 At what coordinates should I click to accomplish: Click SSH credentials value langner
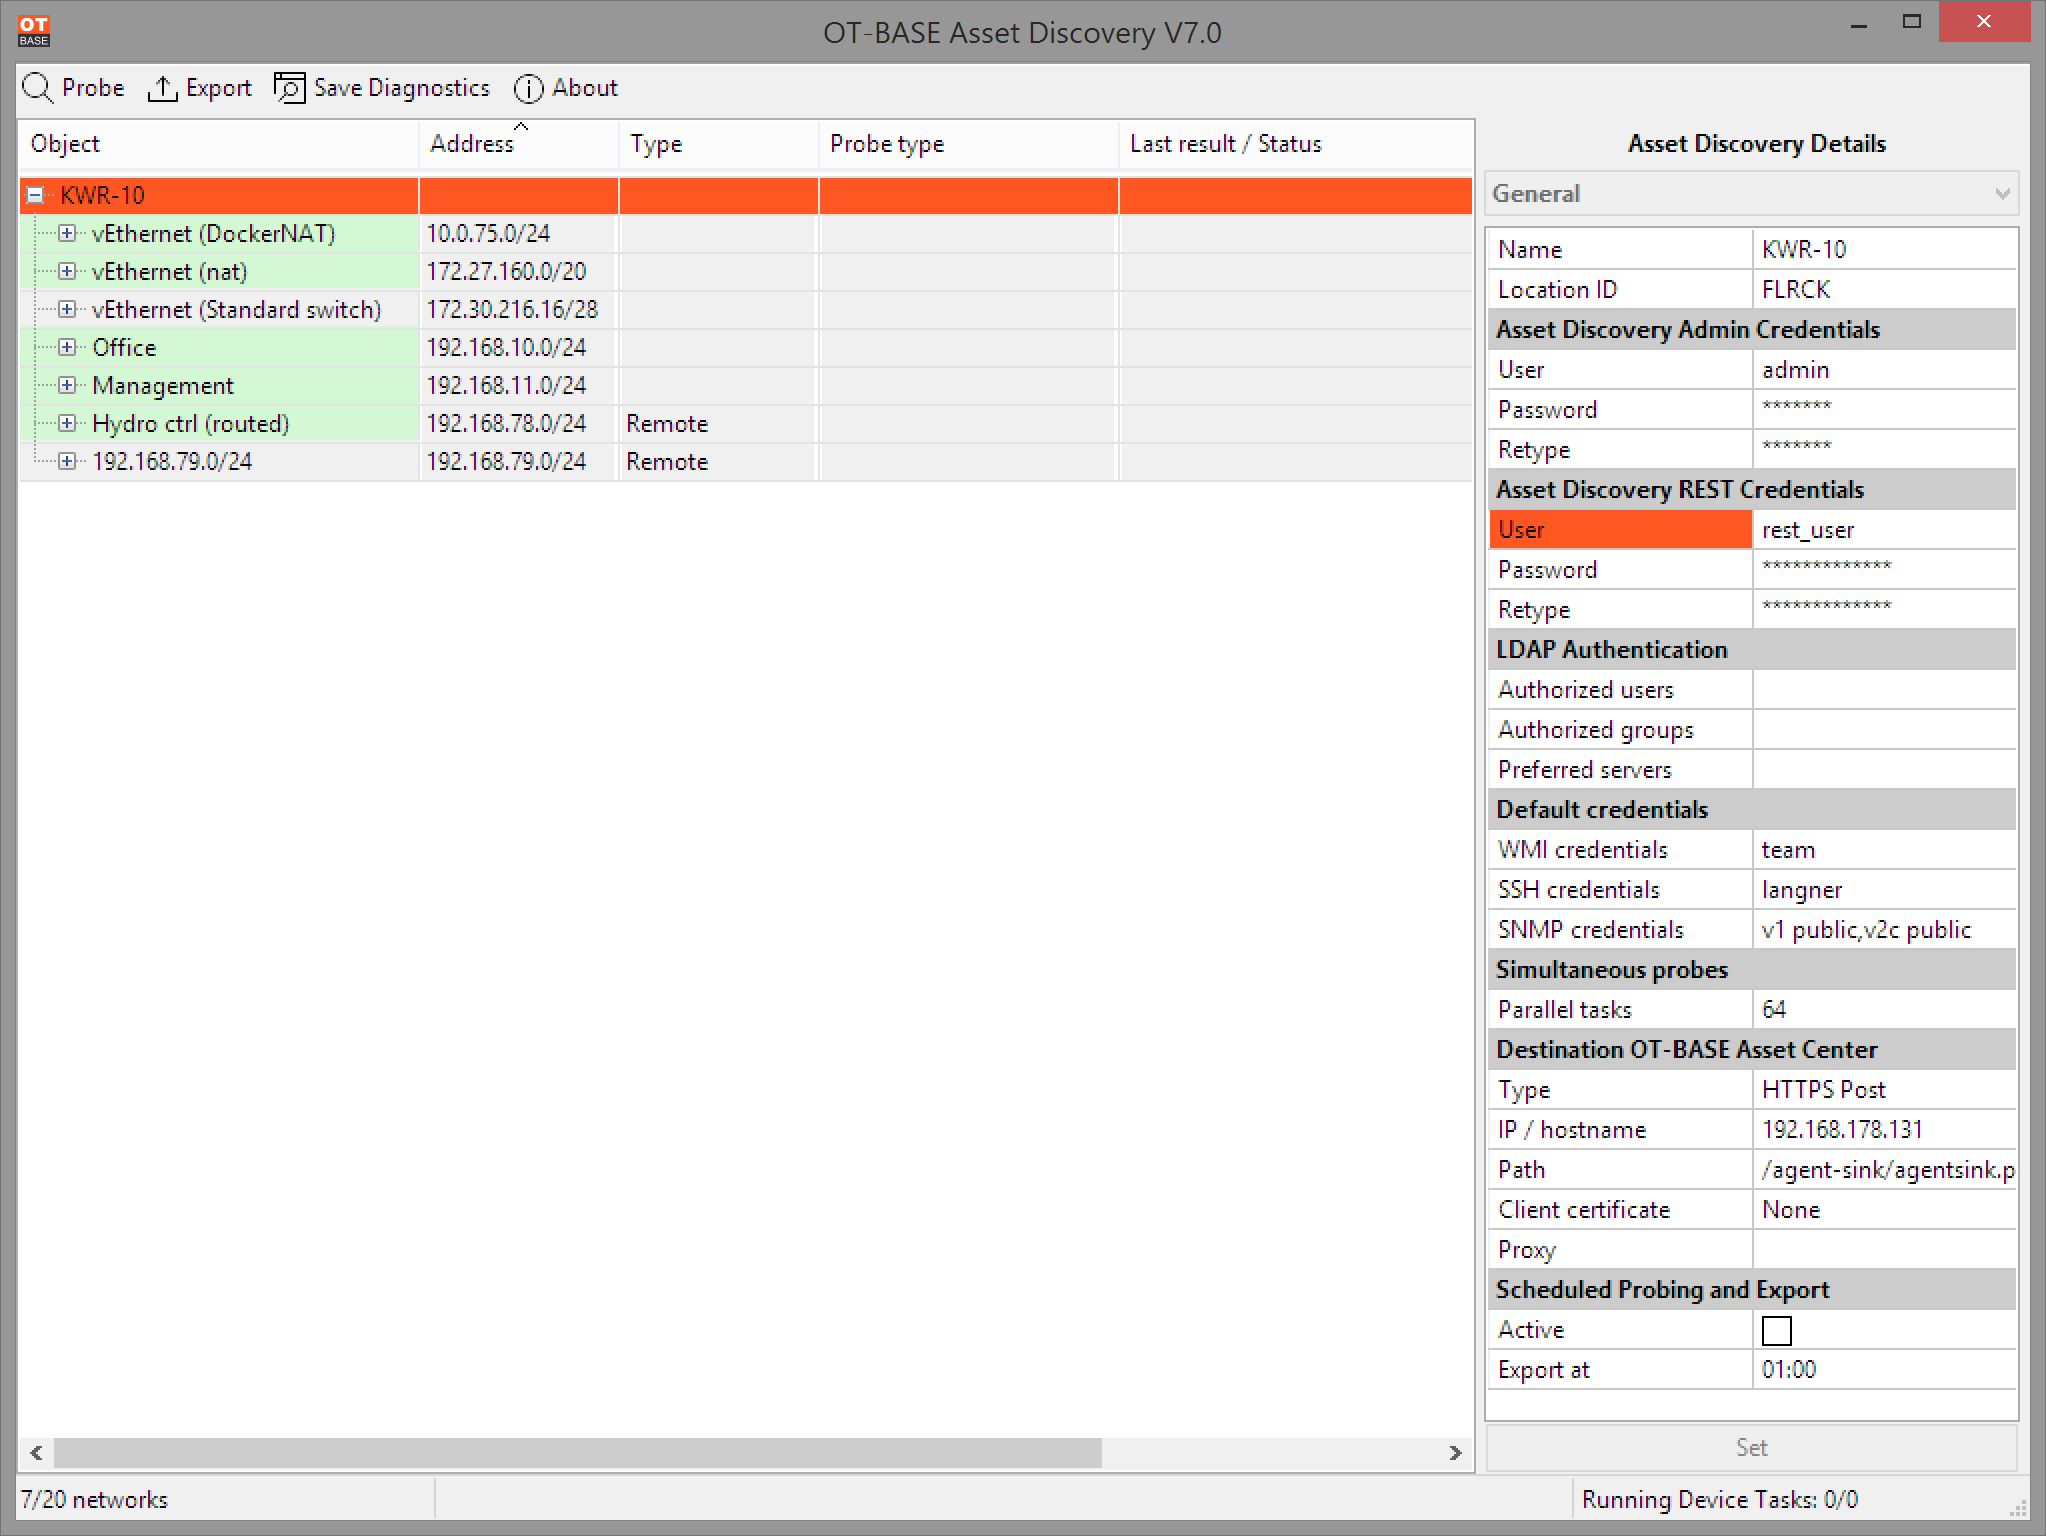pyautogui.click(x=1884, y=889)
